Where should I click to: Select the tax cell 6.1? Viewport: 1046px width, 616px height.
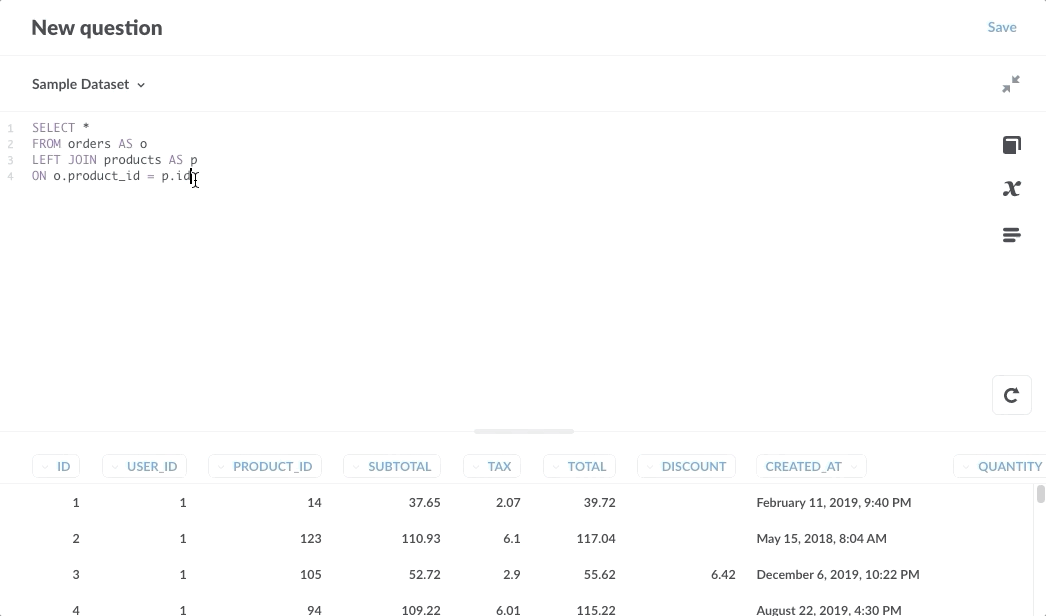pos(512,539)
